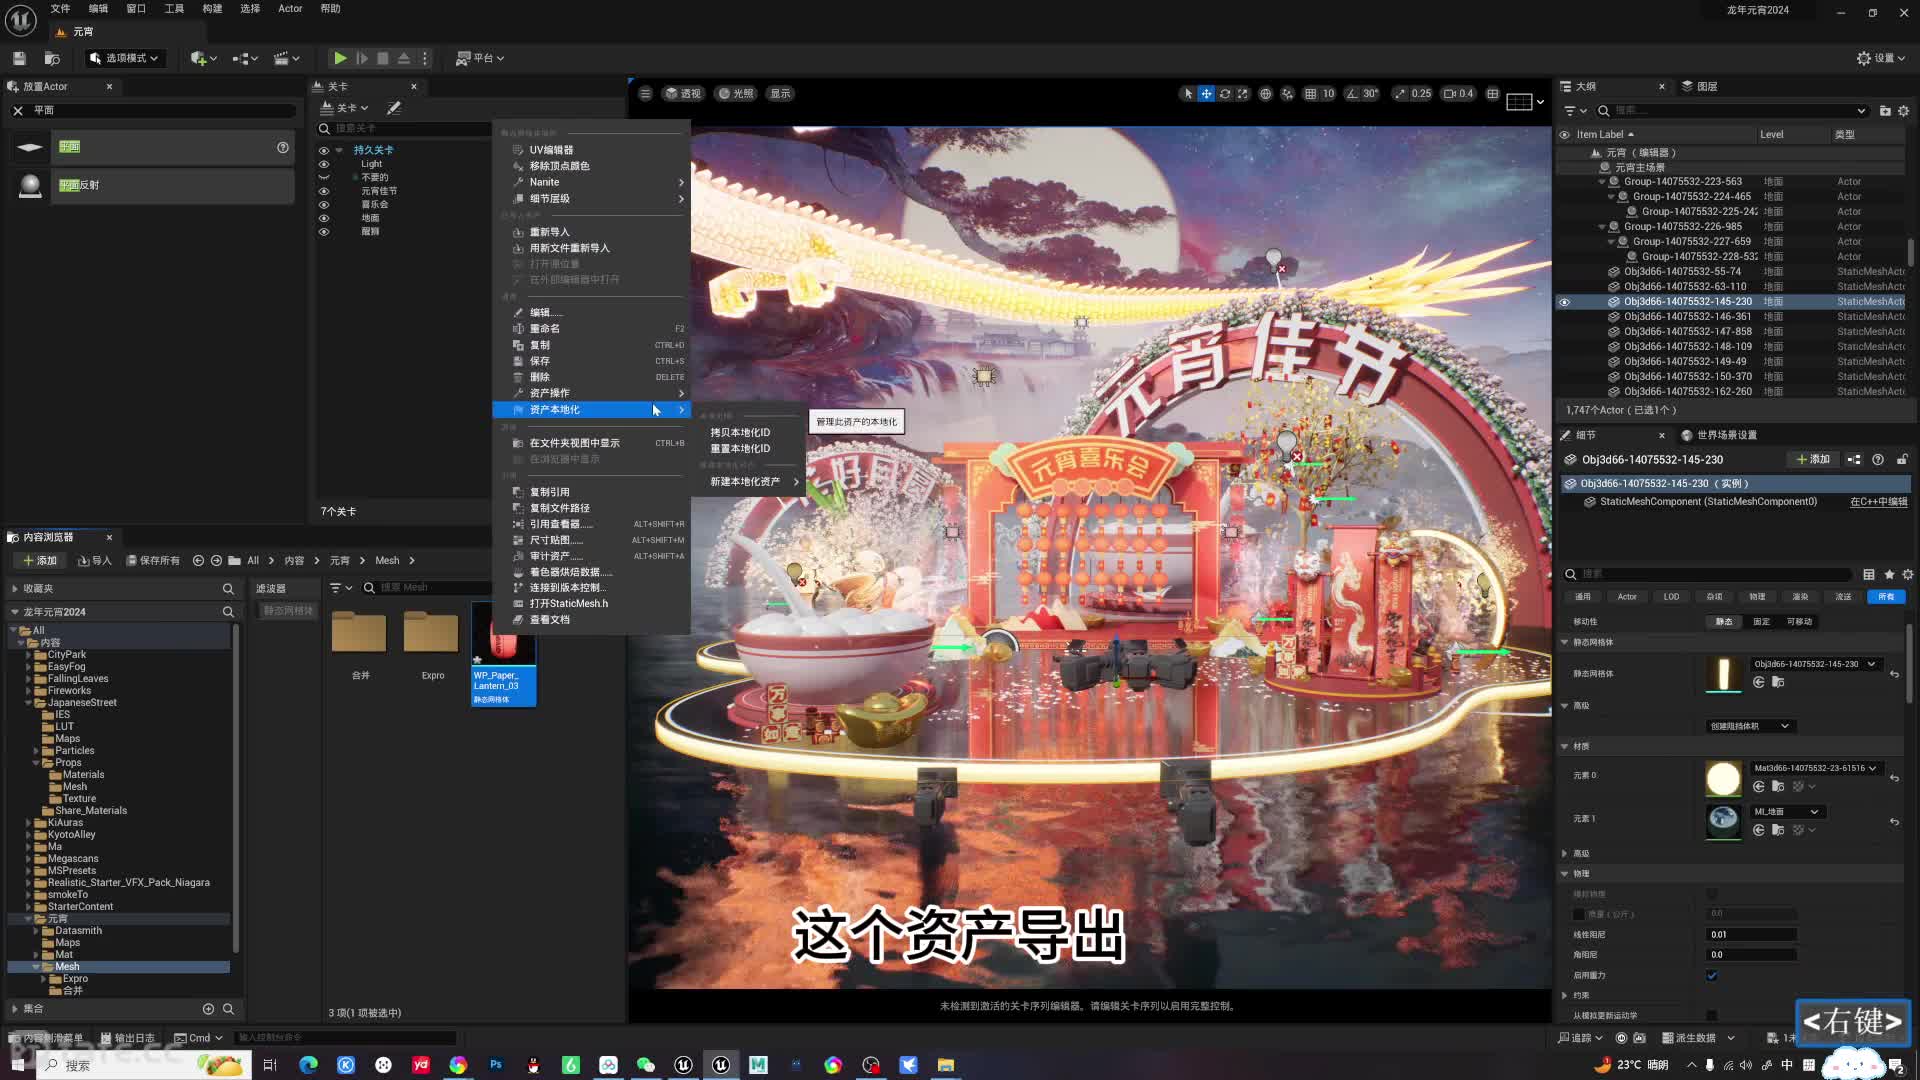Switch to the 物理 physics filter tab
The width and height of the screenshot is (1920, 1080).
click(1757, 597)
